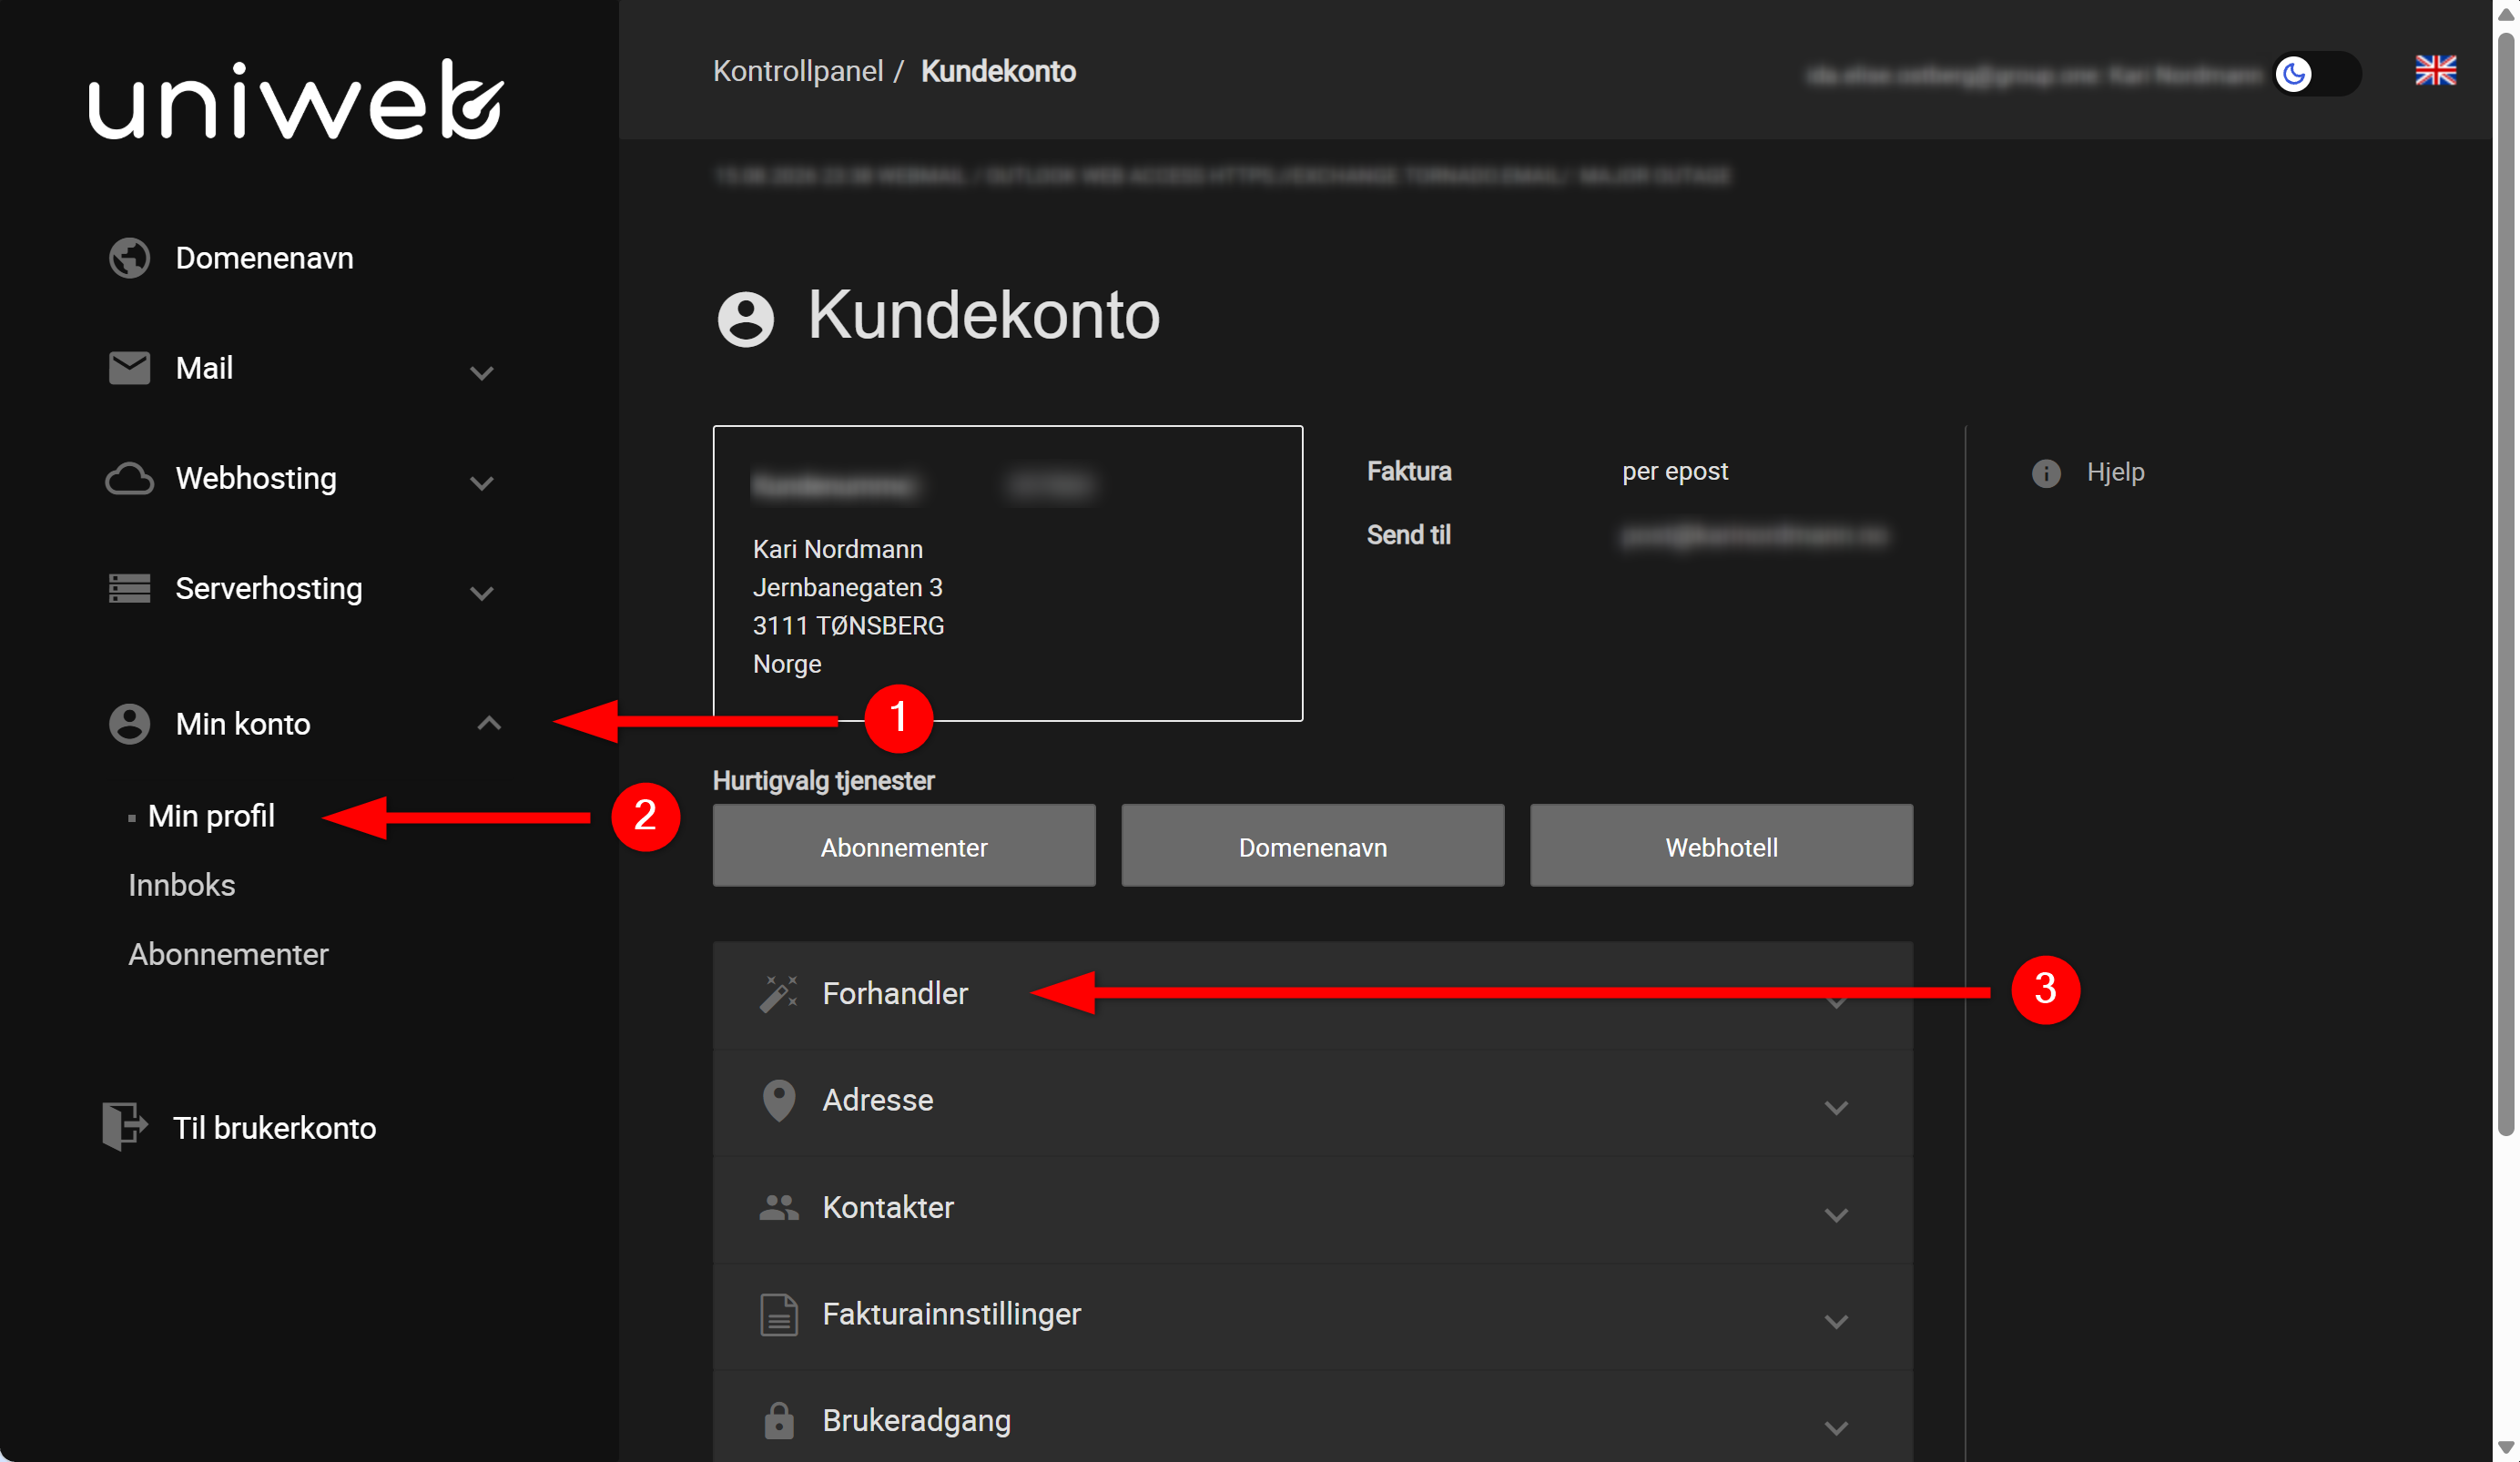
Task: Click the Serverhosting server icon
Action: tap(129, 588)
